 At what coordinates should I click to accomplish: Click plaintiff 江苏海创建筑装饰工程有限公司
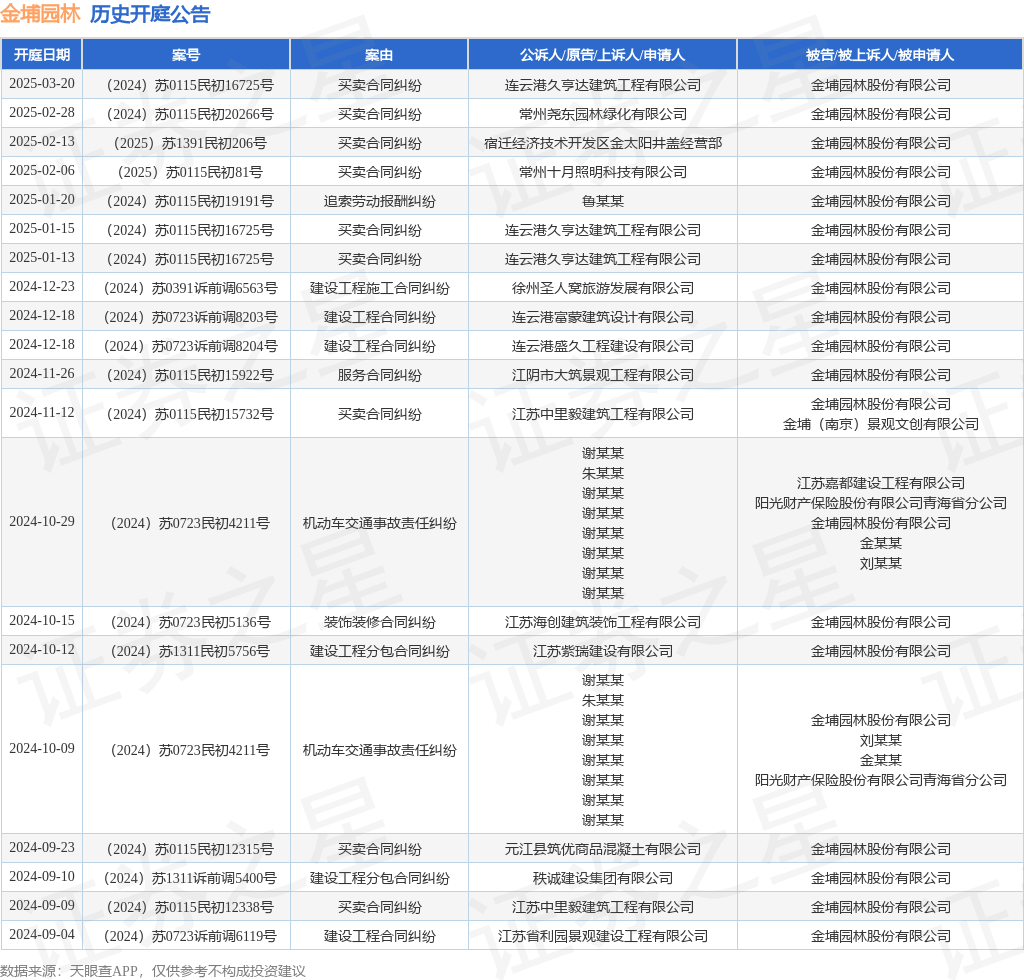(x=603, y=622)
